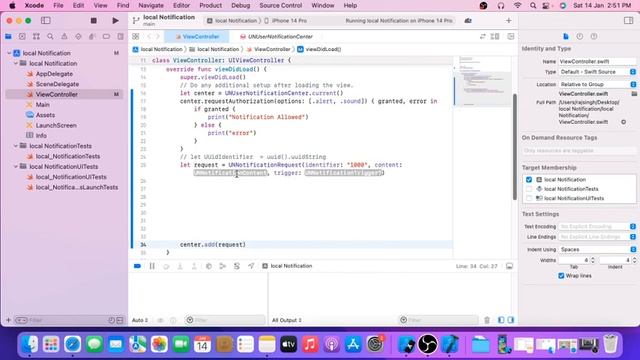Simulate location with arrow icon
The width and height of the screenshot is (640, 360).
coord(251,266)
